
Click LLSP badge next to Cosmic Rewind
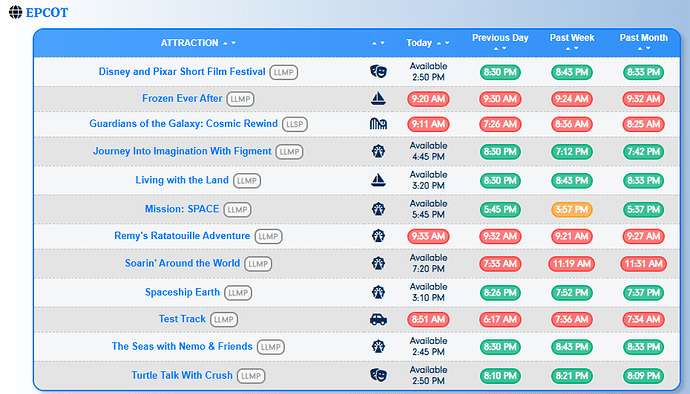[x=295, y=124]
